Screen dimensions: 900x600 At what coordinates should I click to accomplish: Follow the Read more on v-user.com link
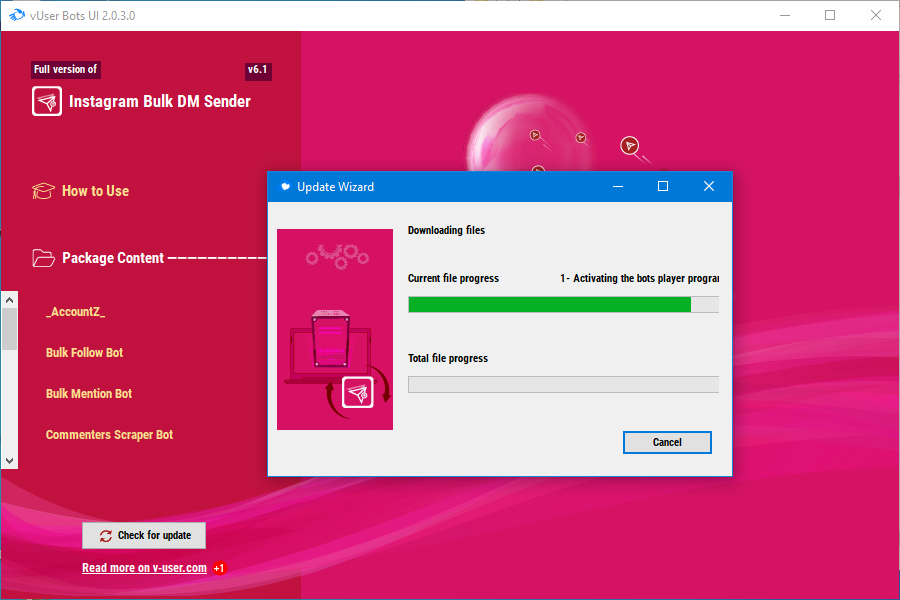tap(144, 568)
